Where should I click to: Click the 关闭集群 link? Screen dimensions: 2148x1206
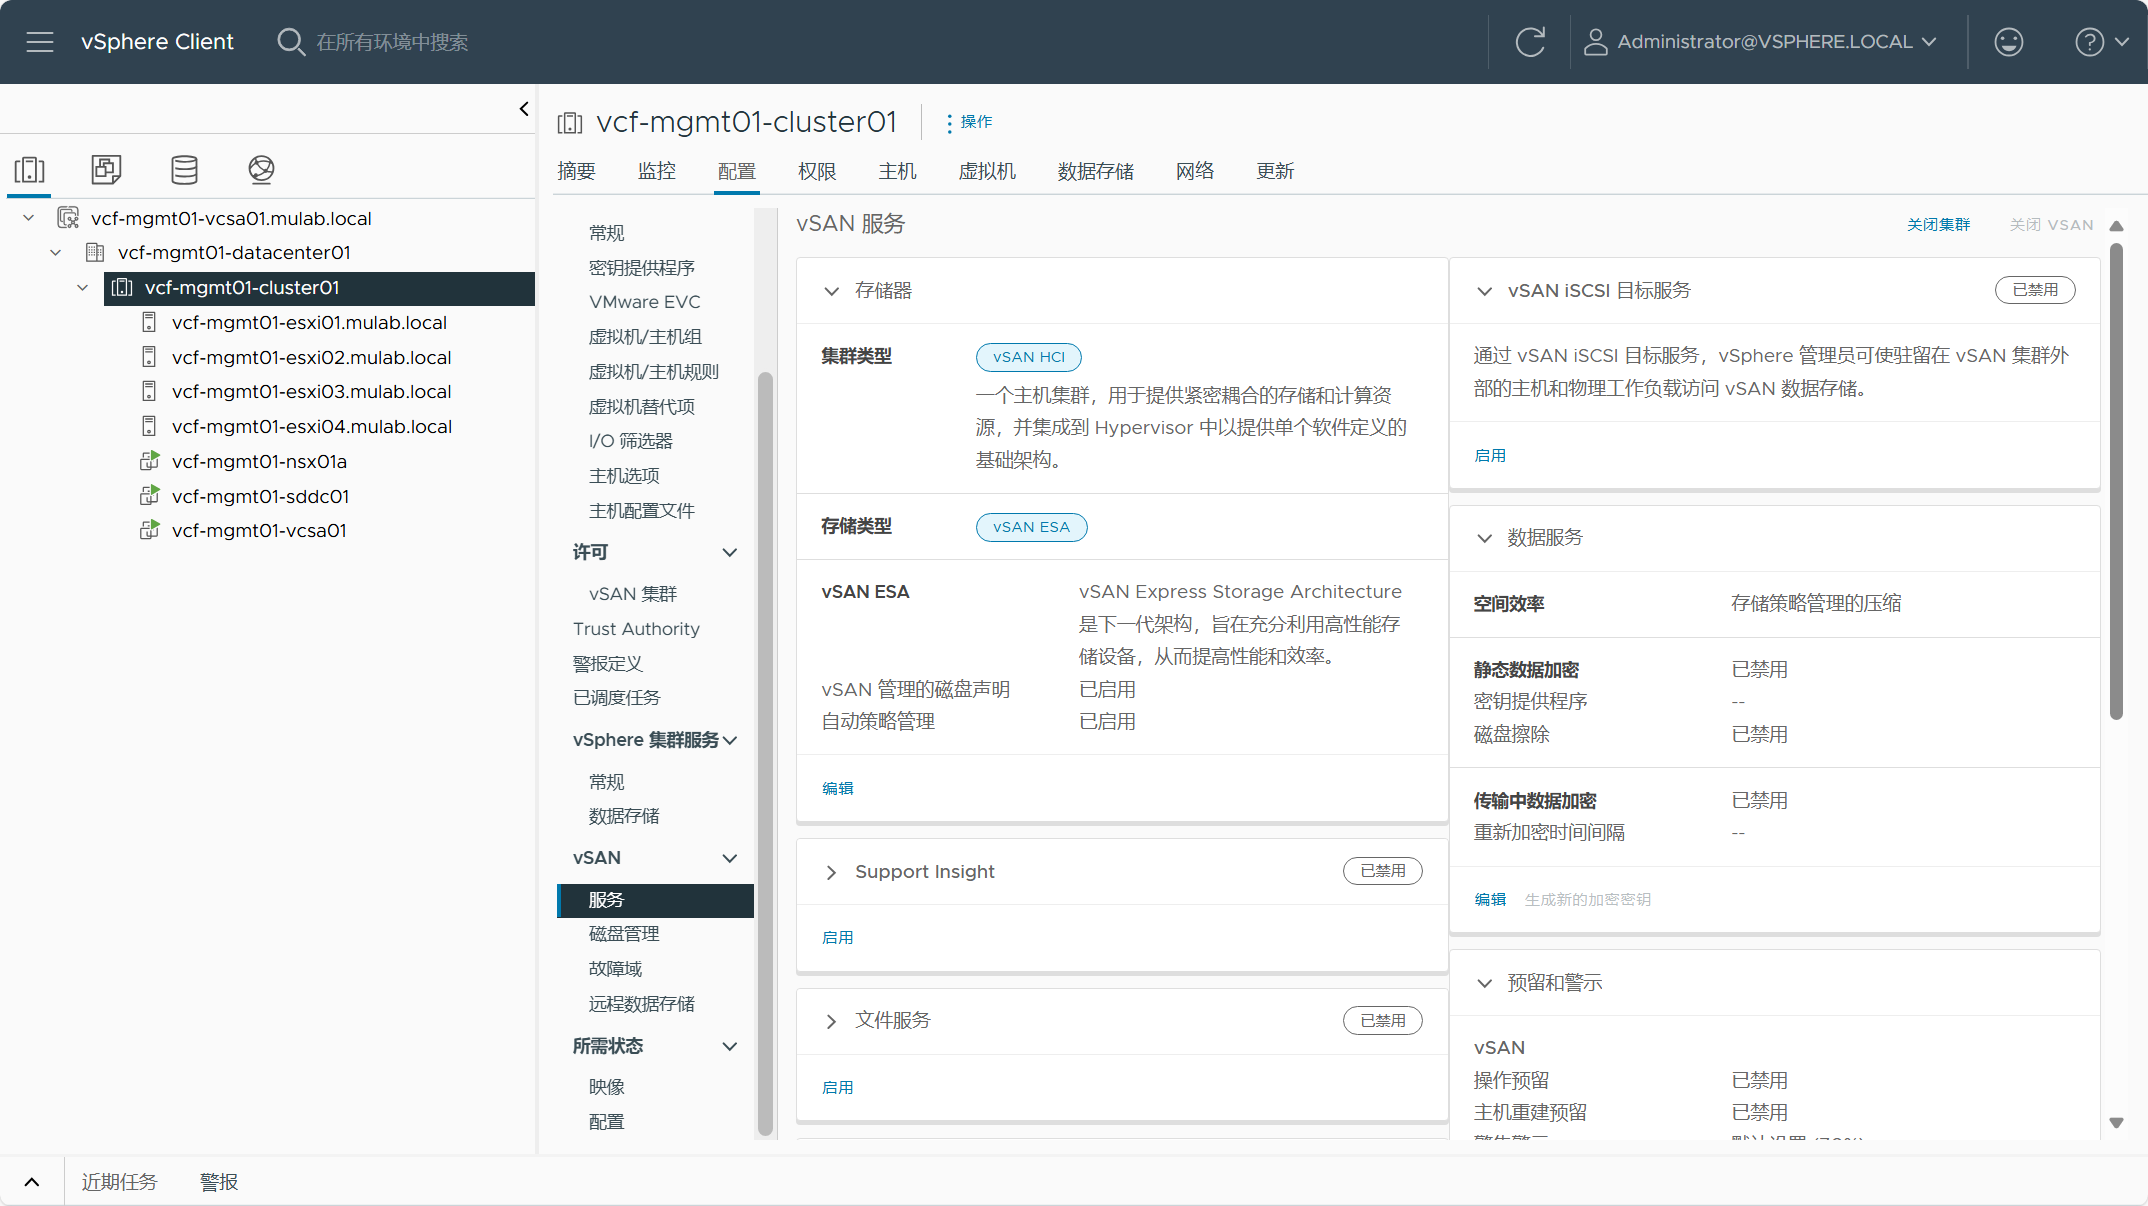(x=1938, y=225)
